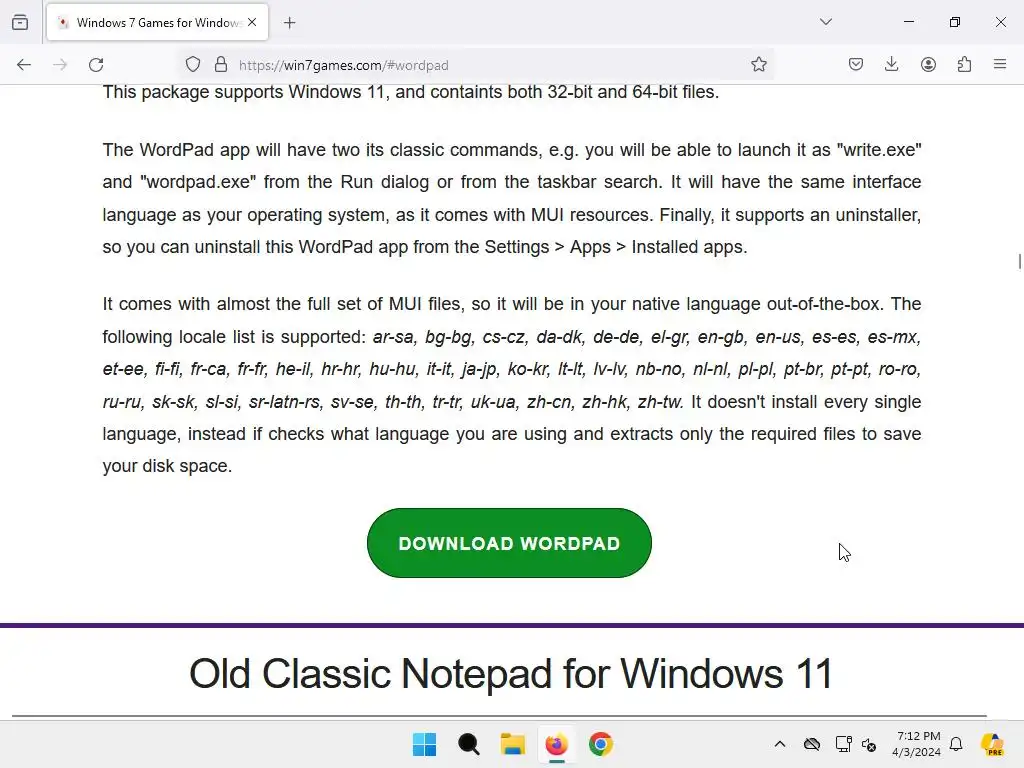
Task: Launch Google Chrome from taskbar
Action: [601, 744]
